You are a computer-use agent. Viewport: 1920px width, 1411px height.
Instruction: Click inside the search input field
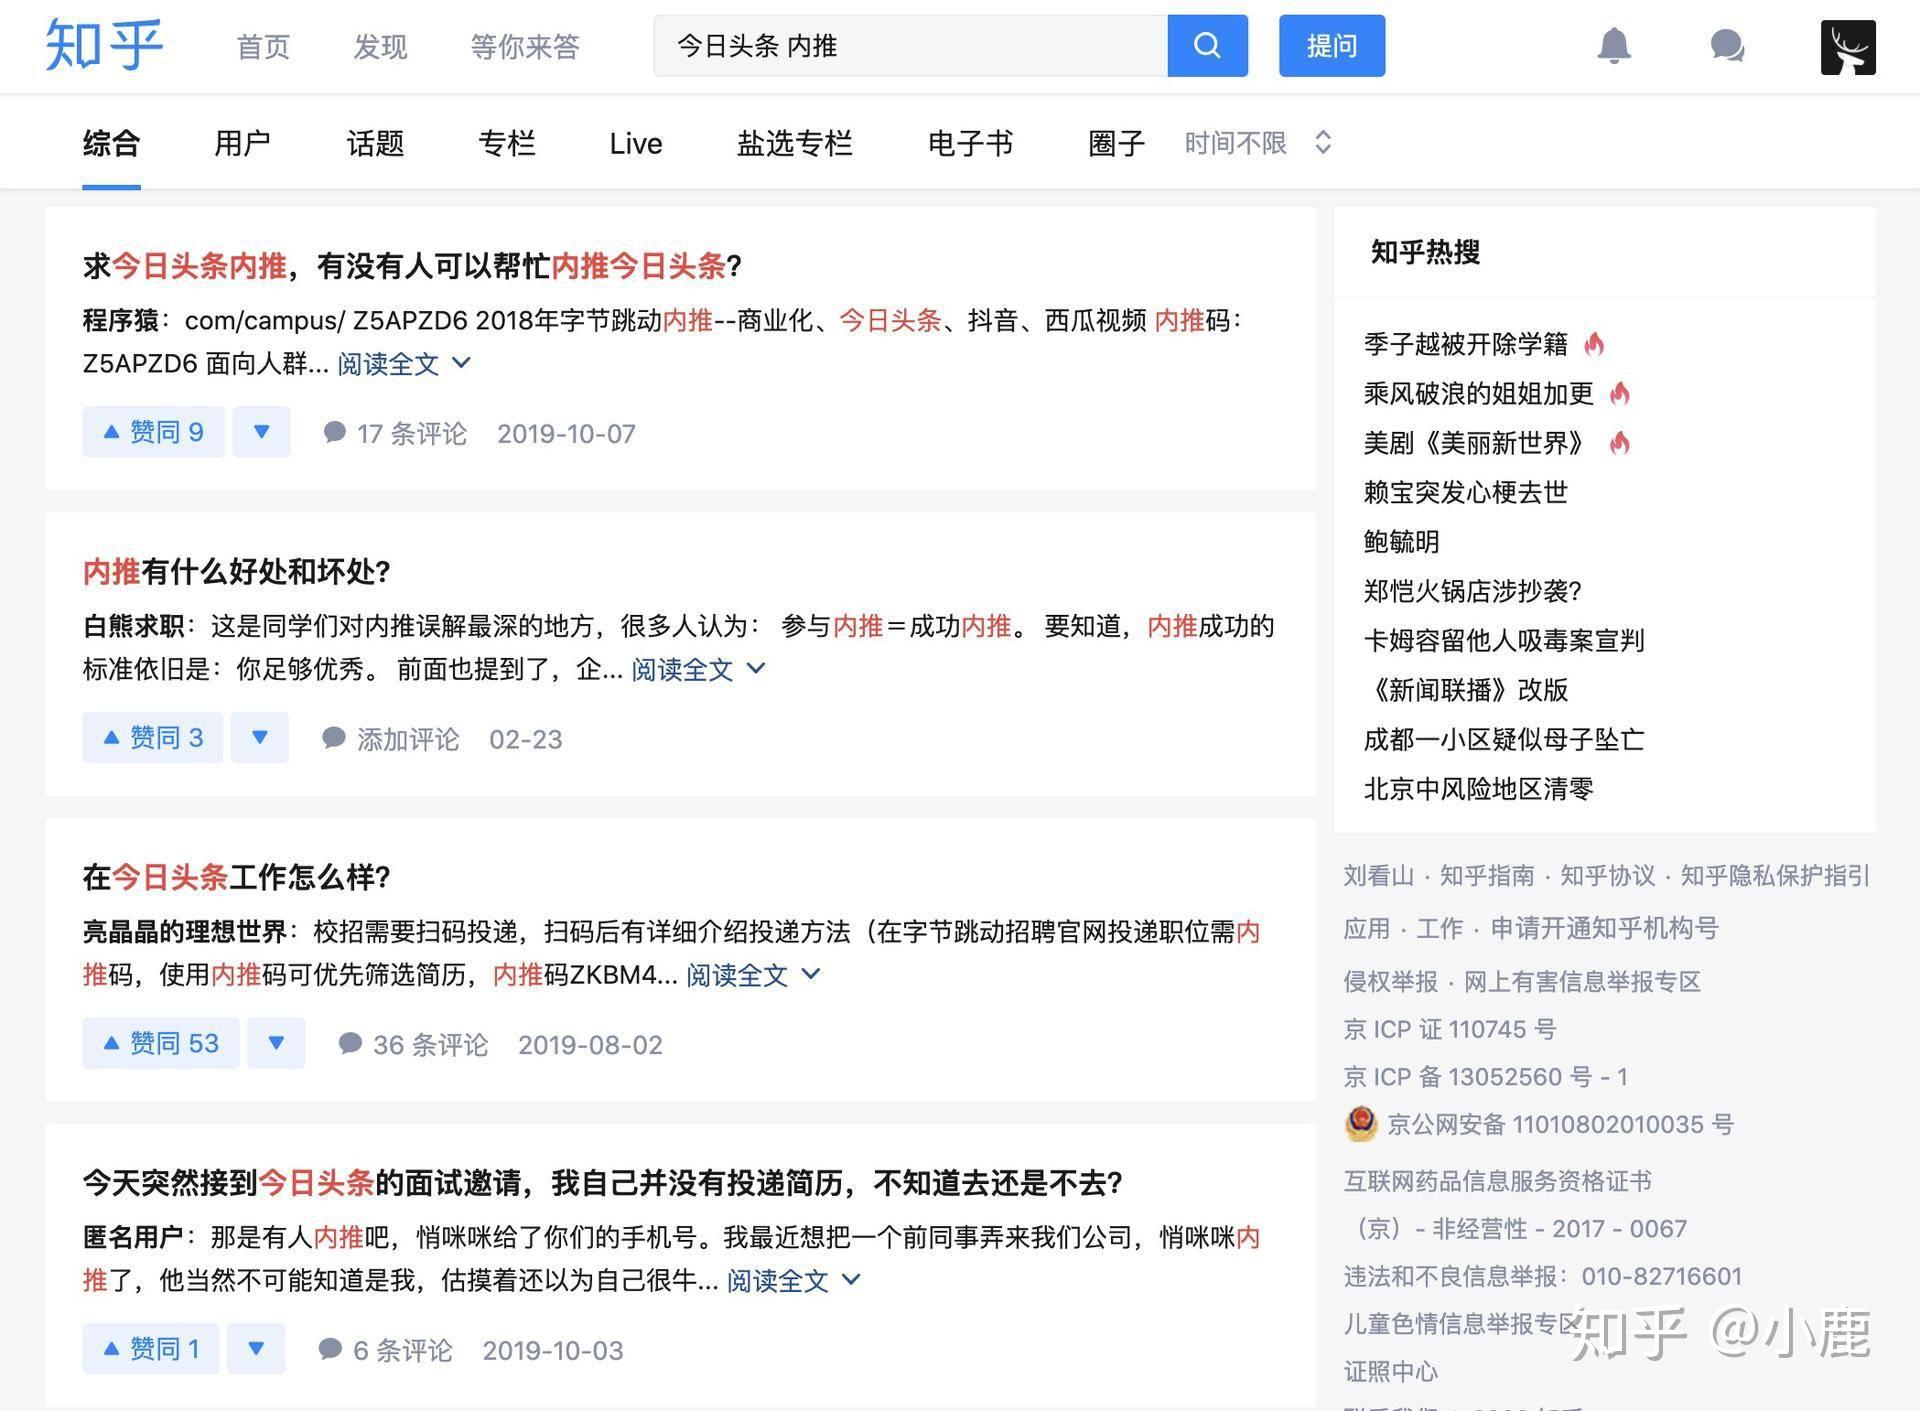900,46
